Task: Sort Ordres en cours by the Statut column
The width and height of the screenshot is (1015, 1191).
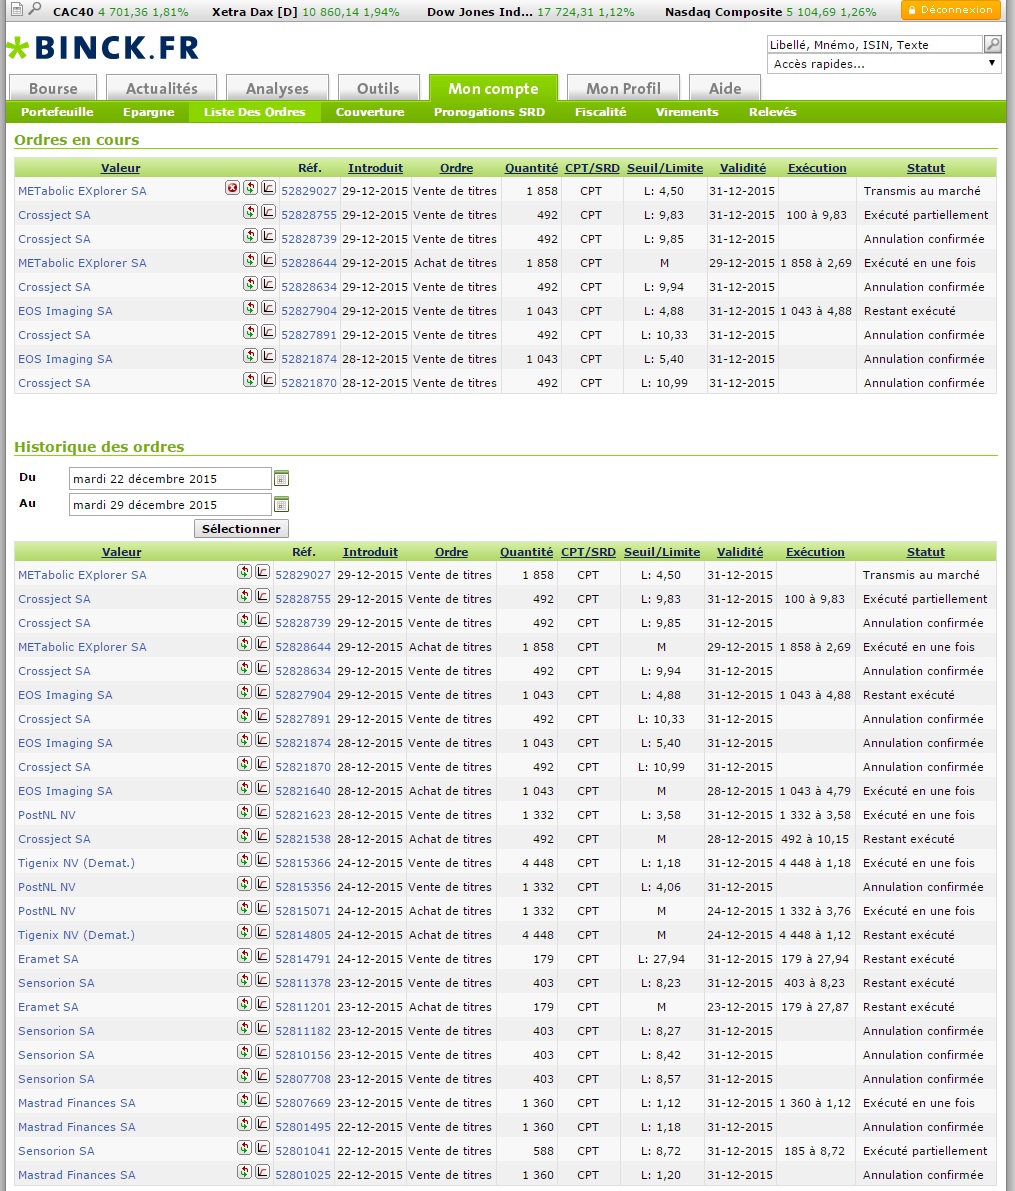Action: click(925, 168)
